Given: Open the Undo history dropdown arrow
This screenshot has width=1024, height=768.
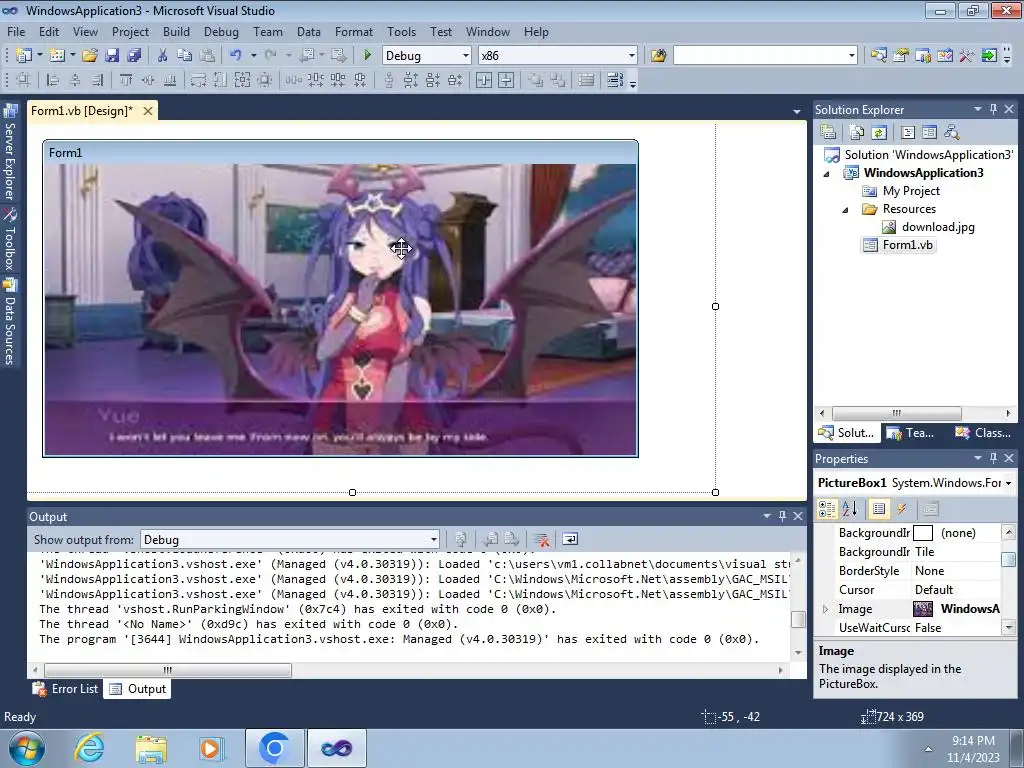Looking at the screenshot, I should pyautogui.click(x=253, y=56).
